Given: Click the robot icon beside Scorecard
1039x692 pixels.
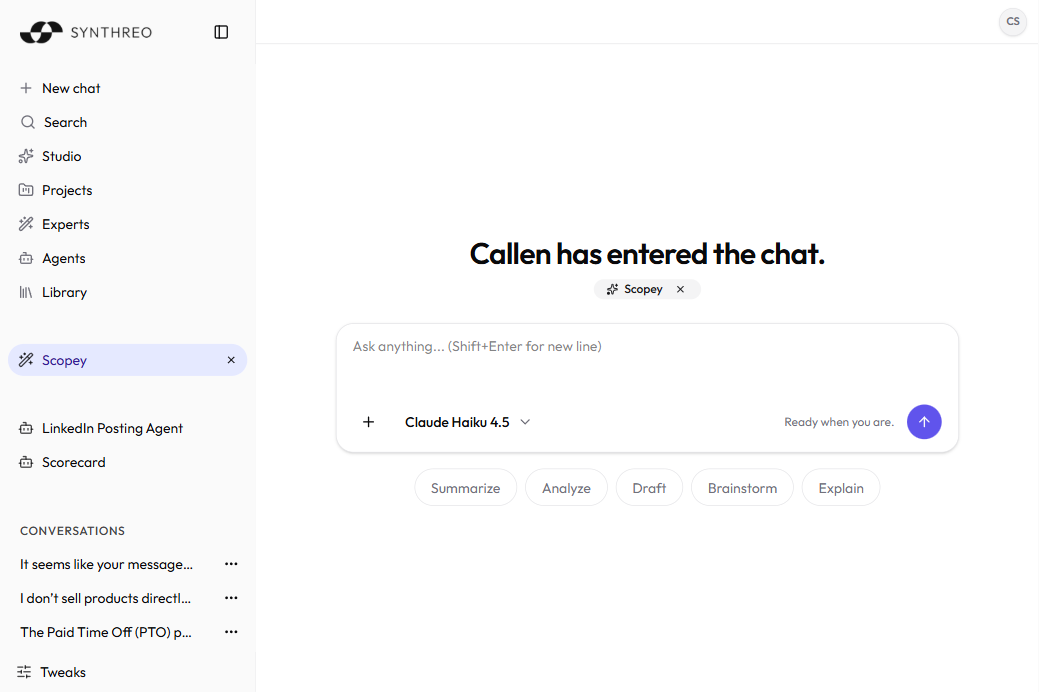Looking at the screenshot, I should (26, 463).
